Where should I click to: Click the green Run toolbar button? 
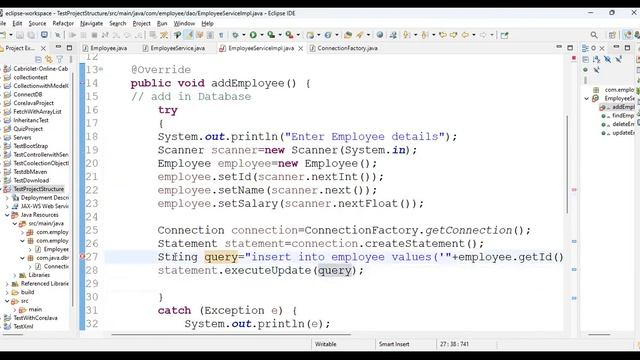pos(253,35)
